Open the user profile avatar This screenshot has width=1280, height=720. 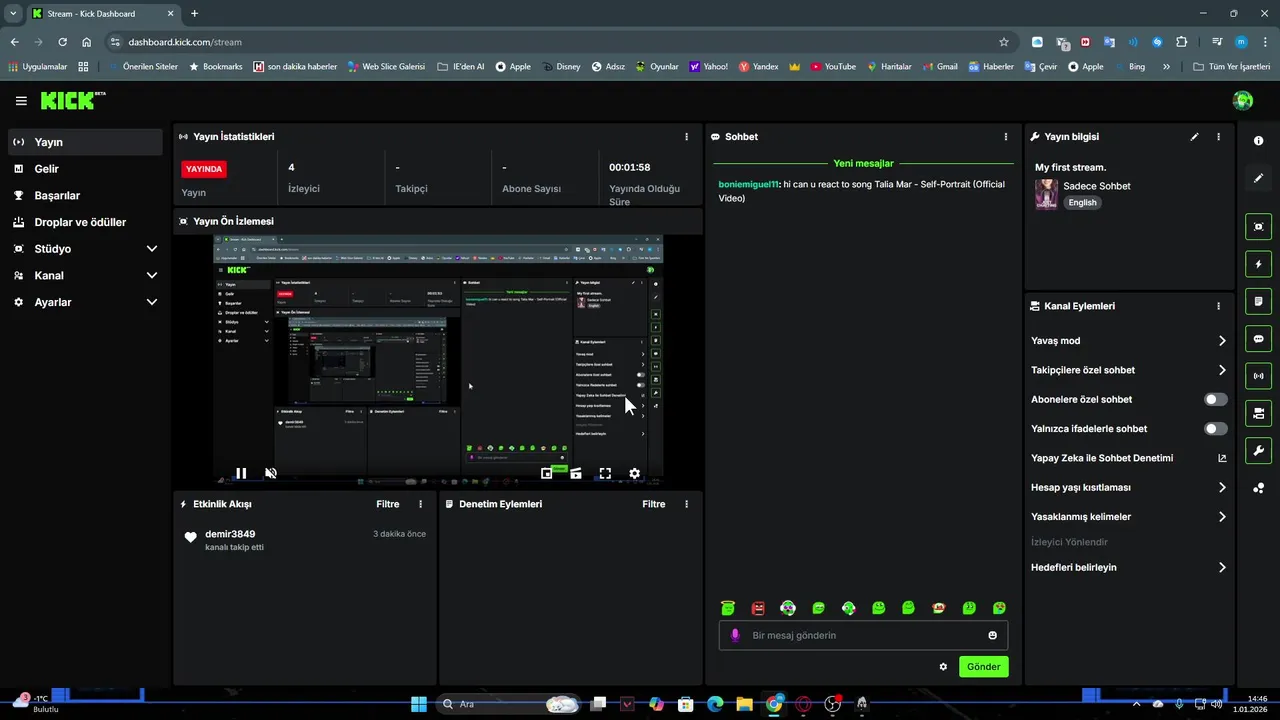[x=1243, y=100]
